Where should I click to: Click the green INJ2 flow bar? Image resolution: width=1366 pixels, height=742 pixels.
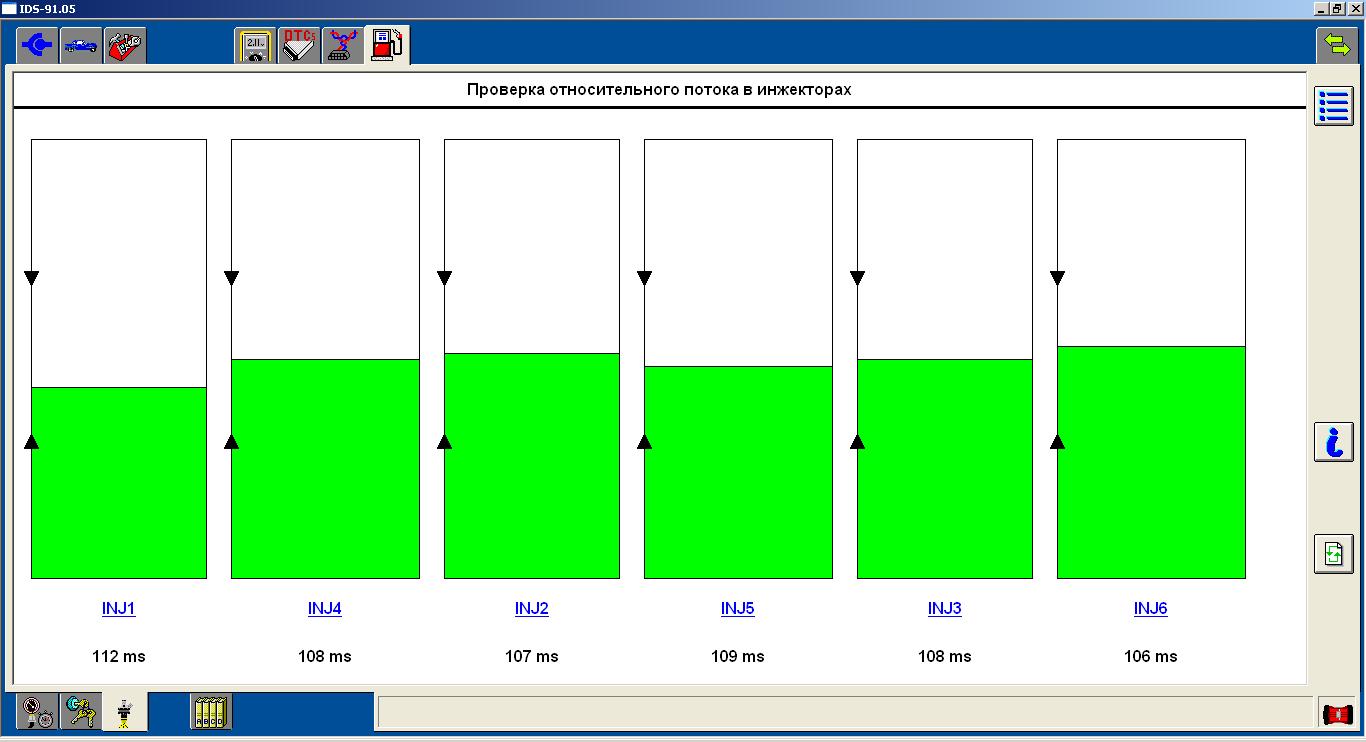pos(532,466)
